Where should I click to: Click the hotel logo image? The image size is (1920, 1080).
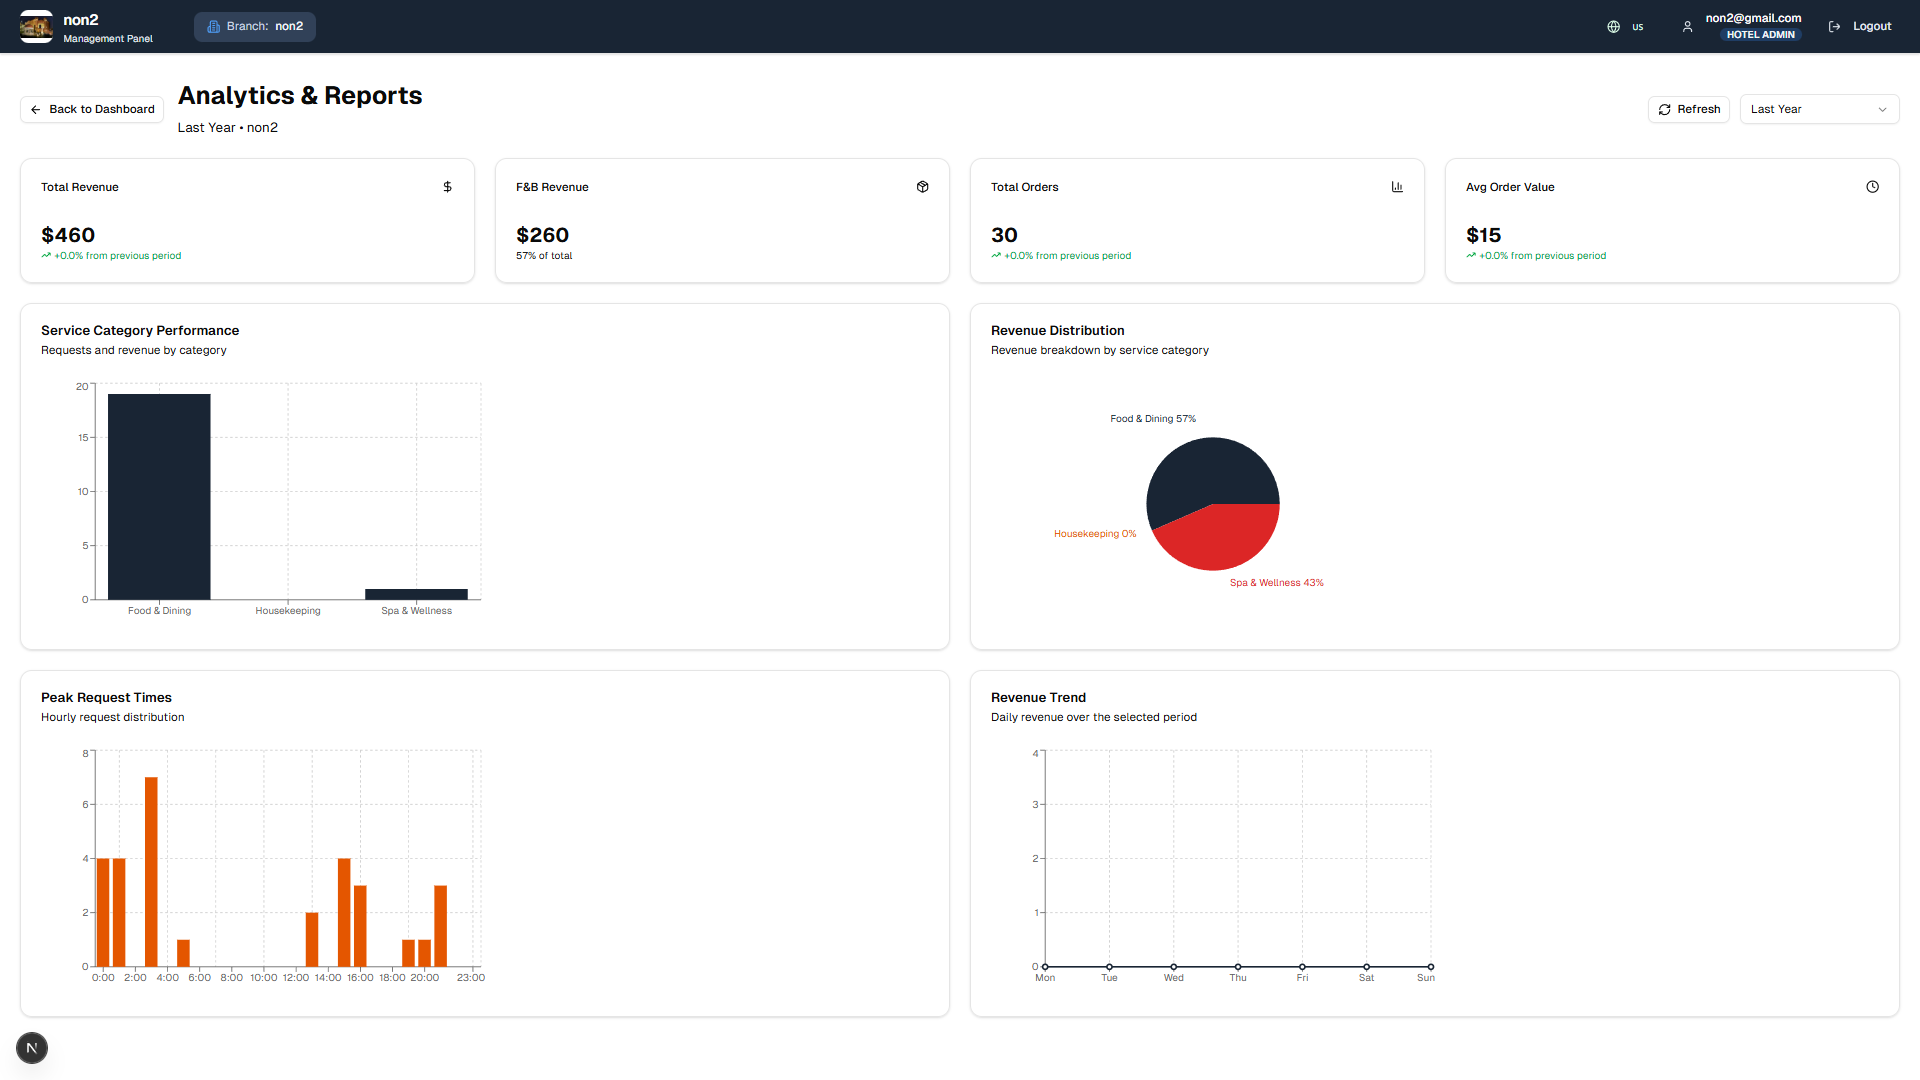pos(36,27)
